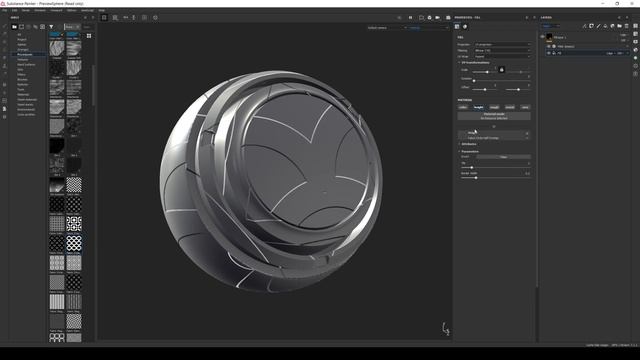Switch Assets thumbnails to grid view icon

89,36
